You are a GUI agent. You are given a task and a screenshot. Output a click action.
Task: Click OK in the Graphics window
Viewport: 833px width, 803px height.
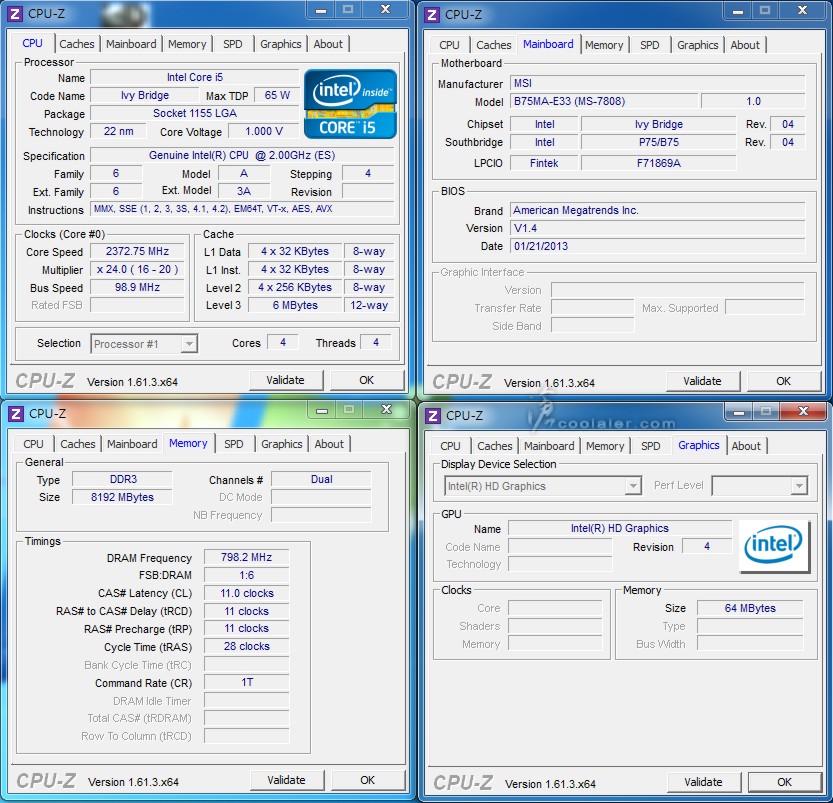pyautogui.click(x=785, y=782)
